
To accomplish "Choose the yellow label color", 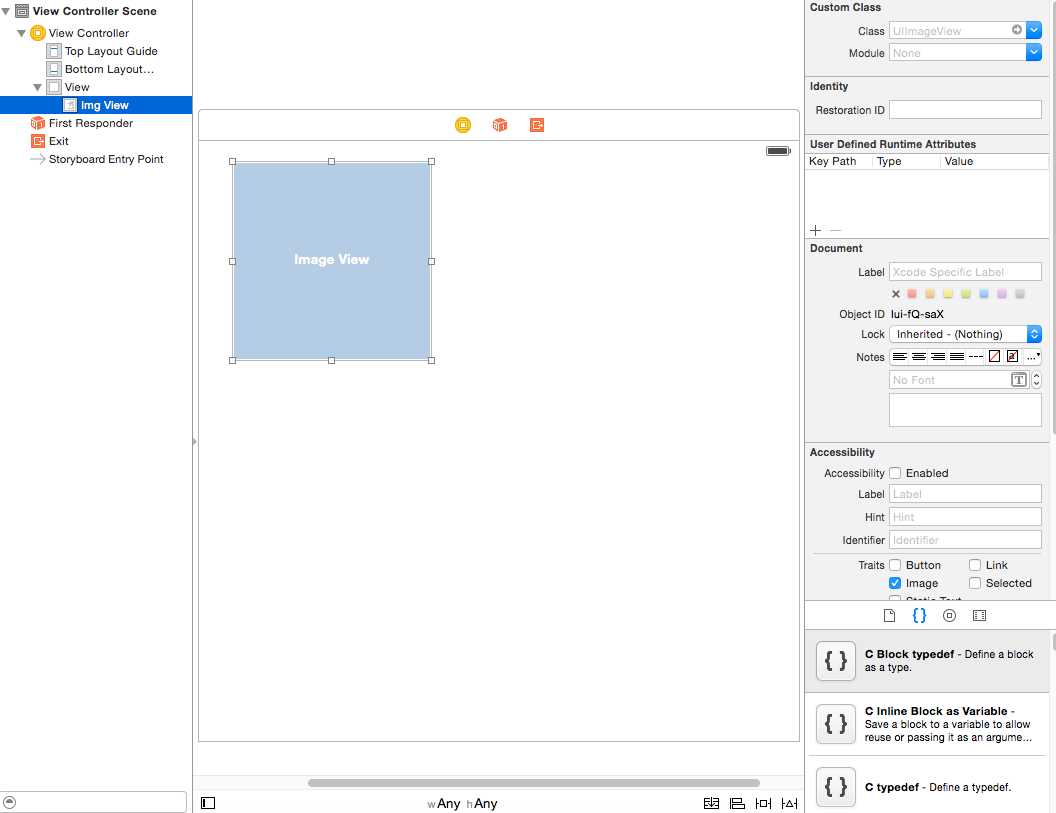I will (948, 294).
